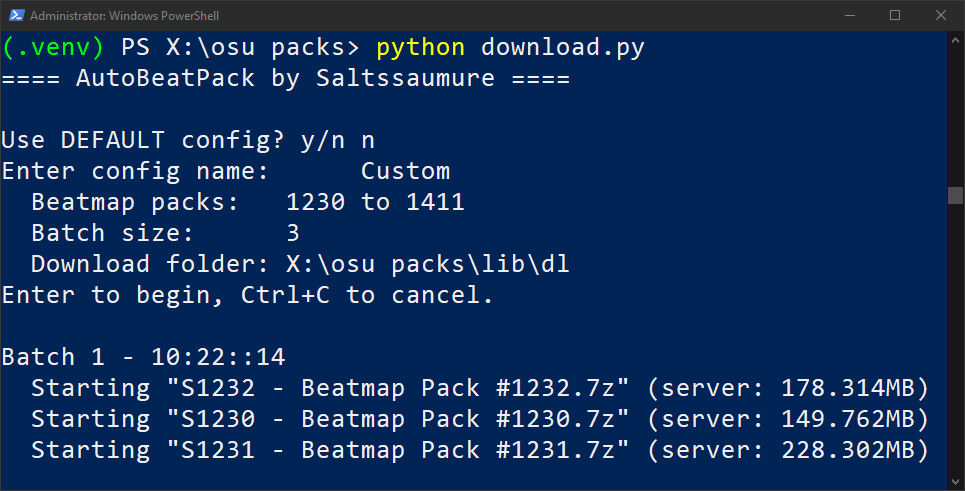The image size is (965, 491).
Task: Click the vertical scrollbar thumb
Action: click(x=955, y=196)
